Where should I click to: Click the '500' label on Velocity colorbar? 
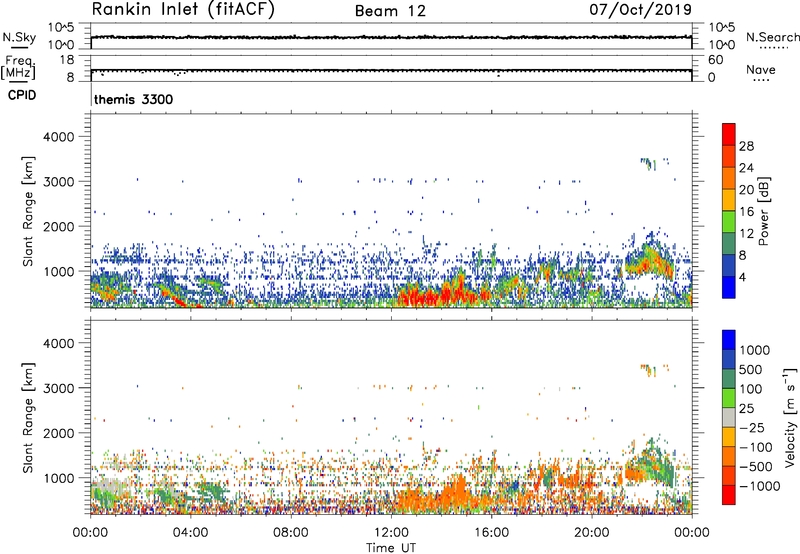[x=751, y=369]
